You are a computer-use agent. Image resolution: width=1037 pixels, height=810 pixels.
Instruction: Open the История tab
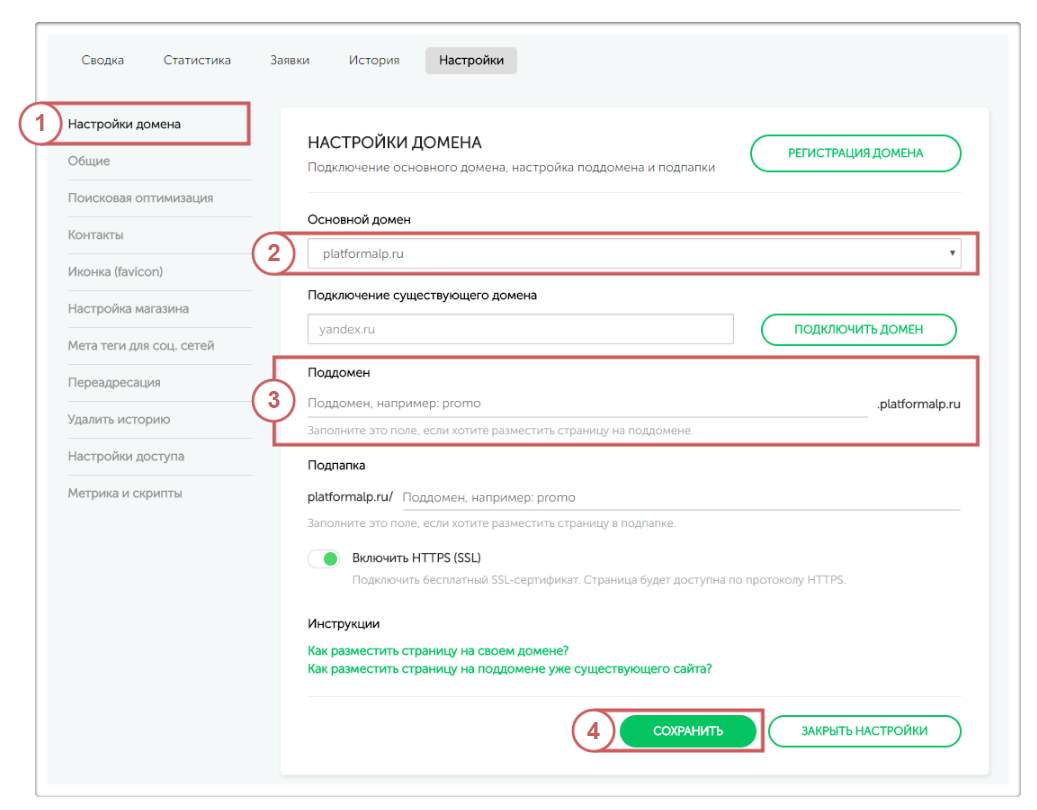coord(374,60)
